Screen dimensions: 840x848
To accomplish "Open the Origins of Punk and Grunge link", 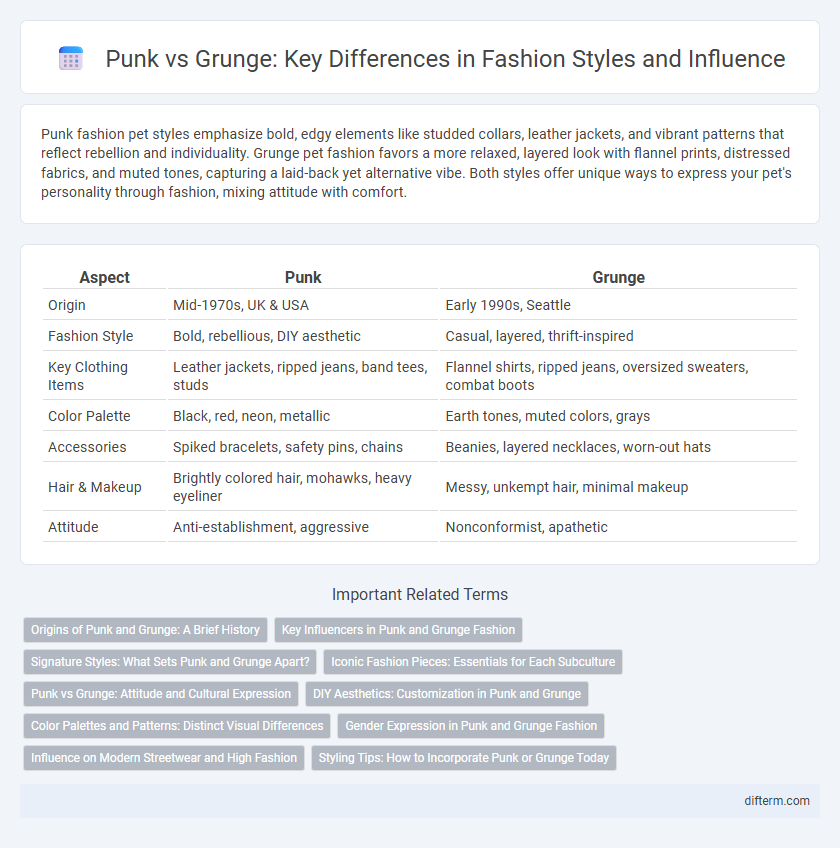I will (145, 630).
